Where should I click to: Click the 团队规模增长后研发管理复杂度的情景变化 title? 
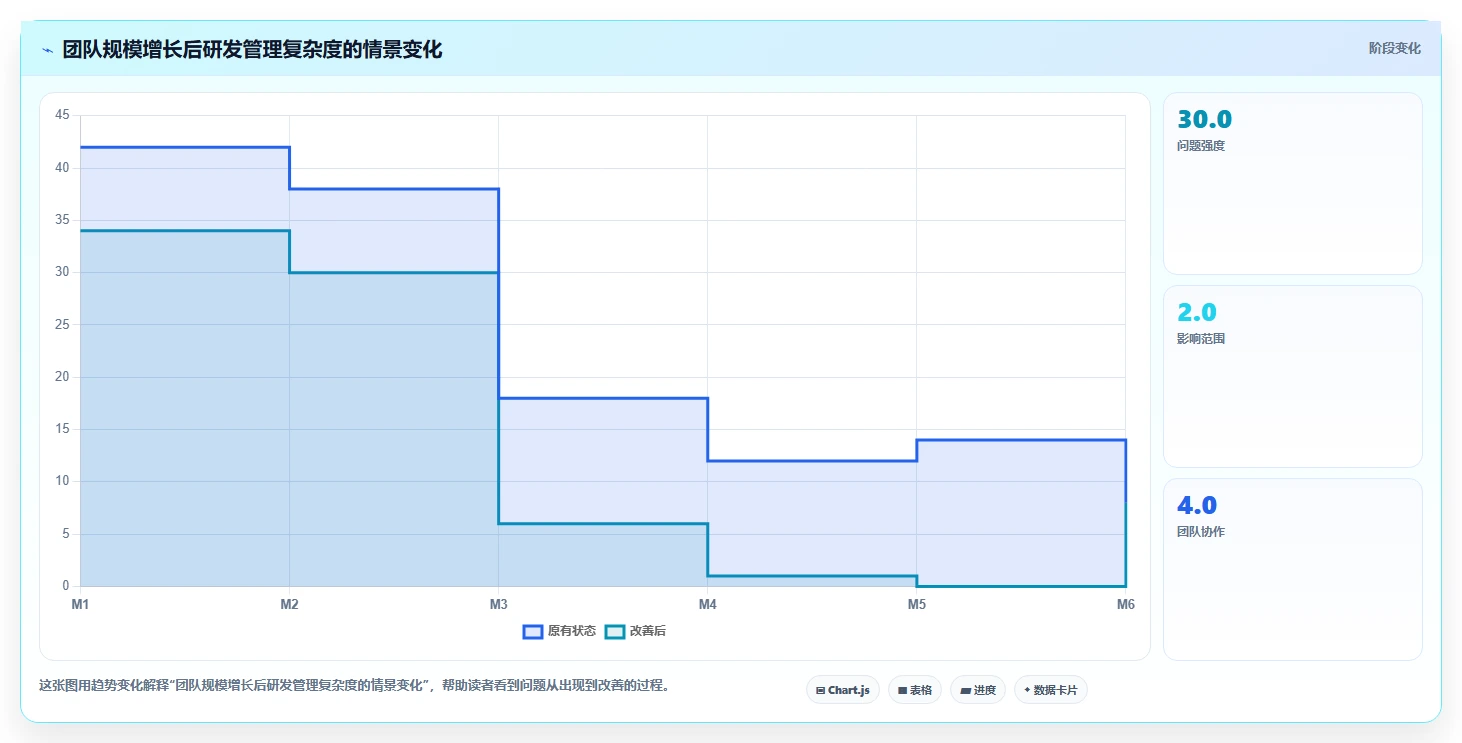coord(252,49)
